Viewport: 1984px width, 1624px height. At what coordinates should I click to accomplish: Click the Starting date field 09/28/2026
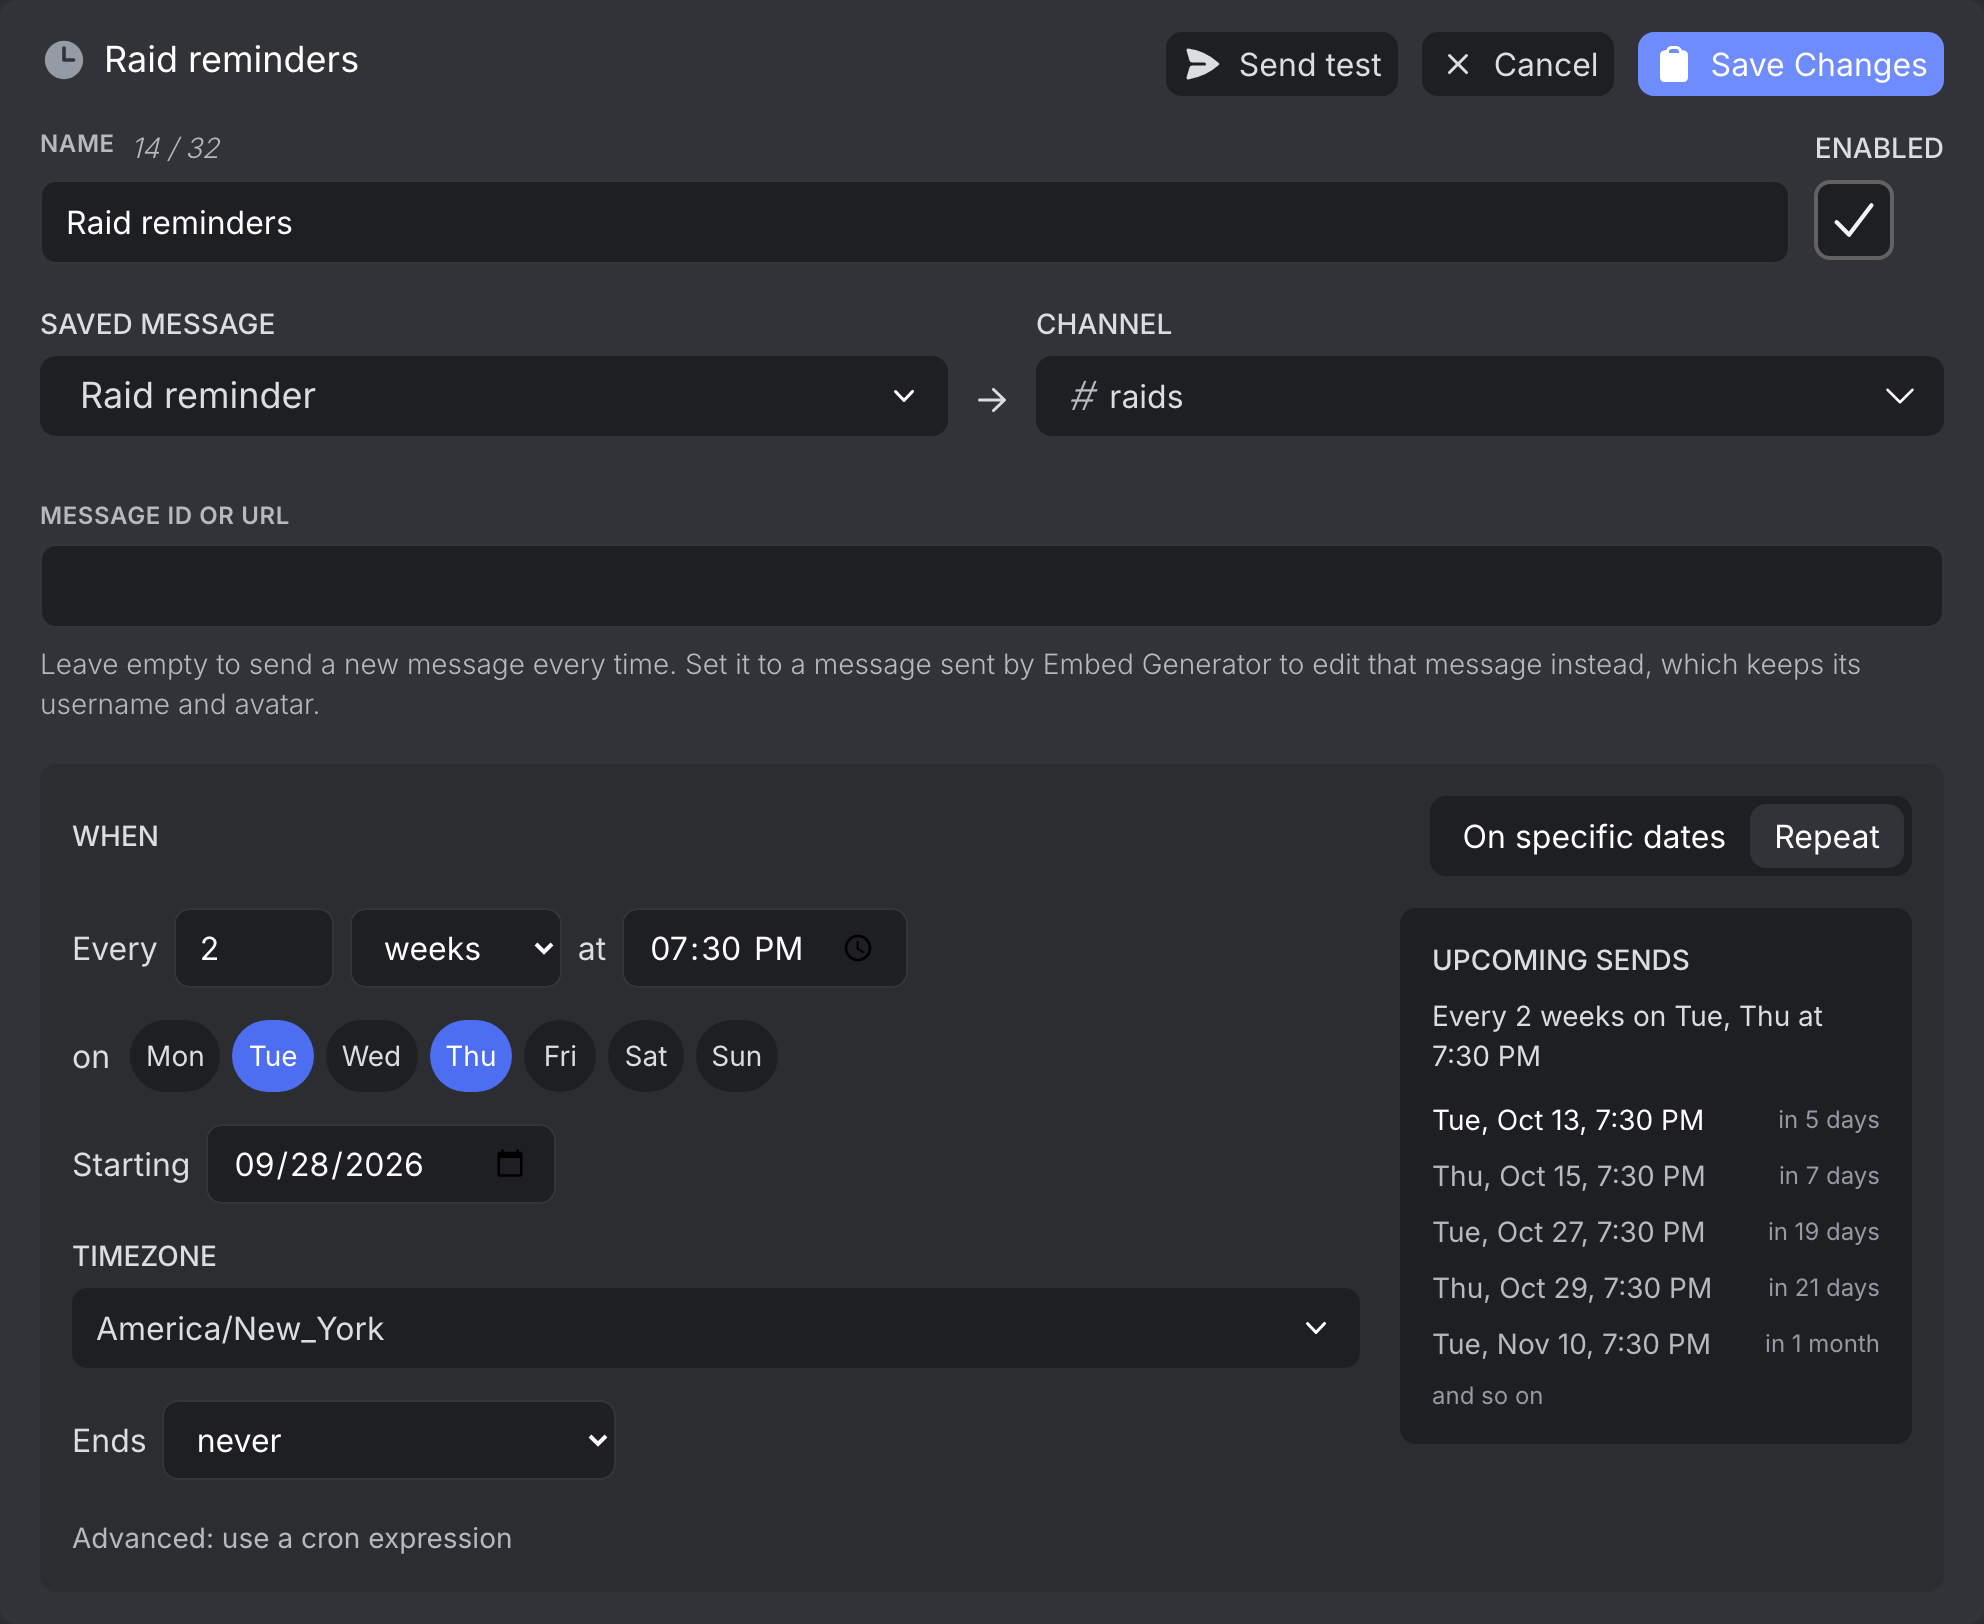(381, 1164)
